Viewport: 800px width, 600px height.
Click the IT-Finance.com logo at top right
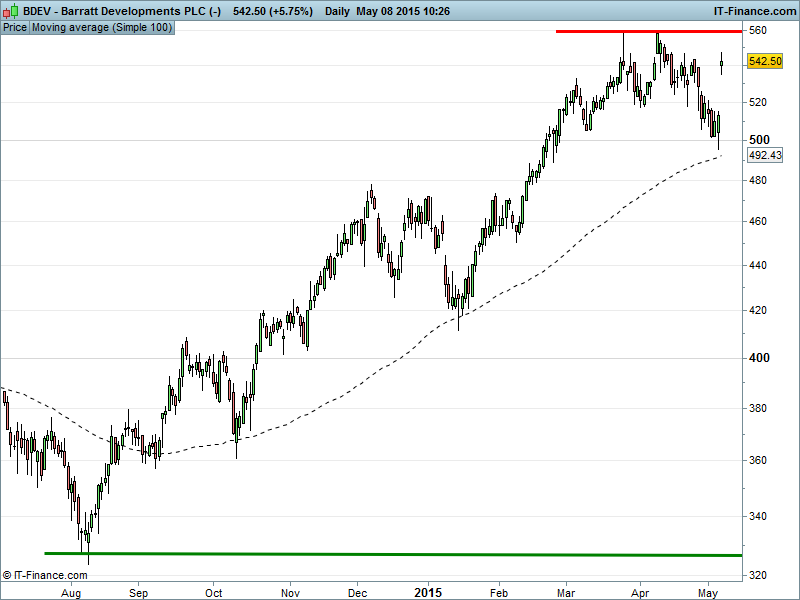point(753,11)
